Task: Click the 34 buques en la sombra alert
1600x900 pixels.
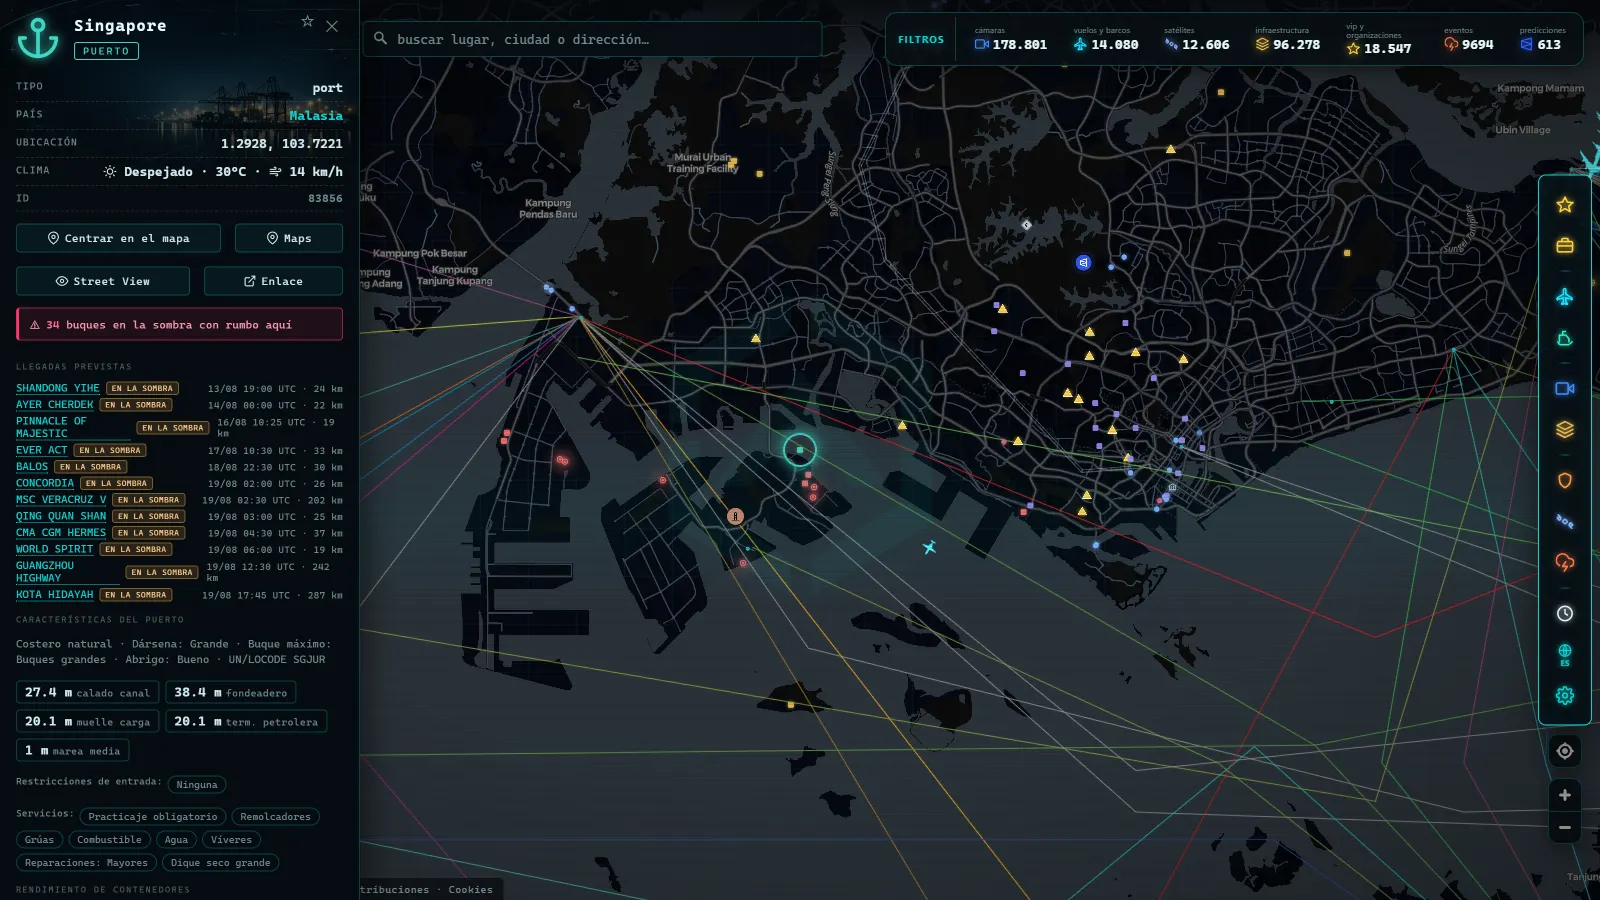Action: pyautogui.click(x=179, y=325)
